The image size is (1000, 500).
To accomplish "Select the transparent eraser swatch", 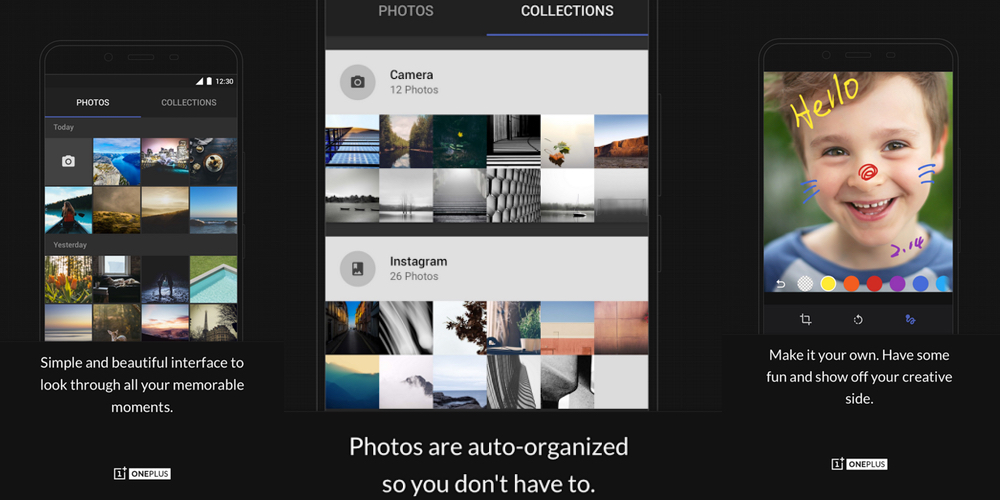I will pos(804,284).
